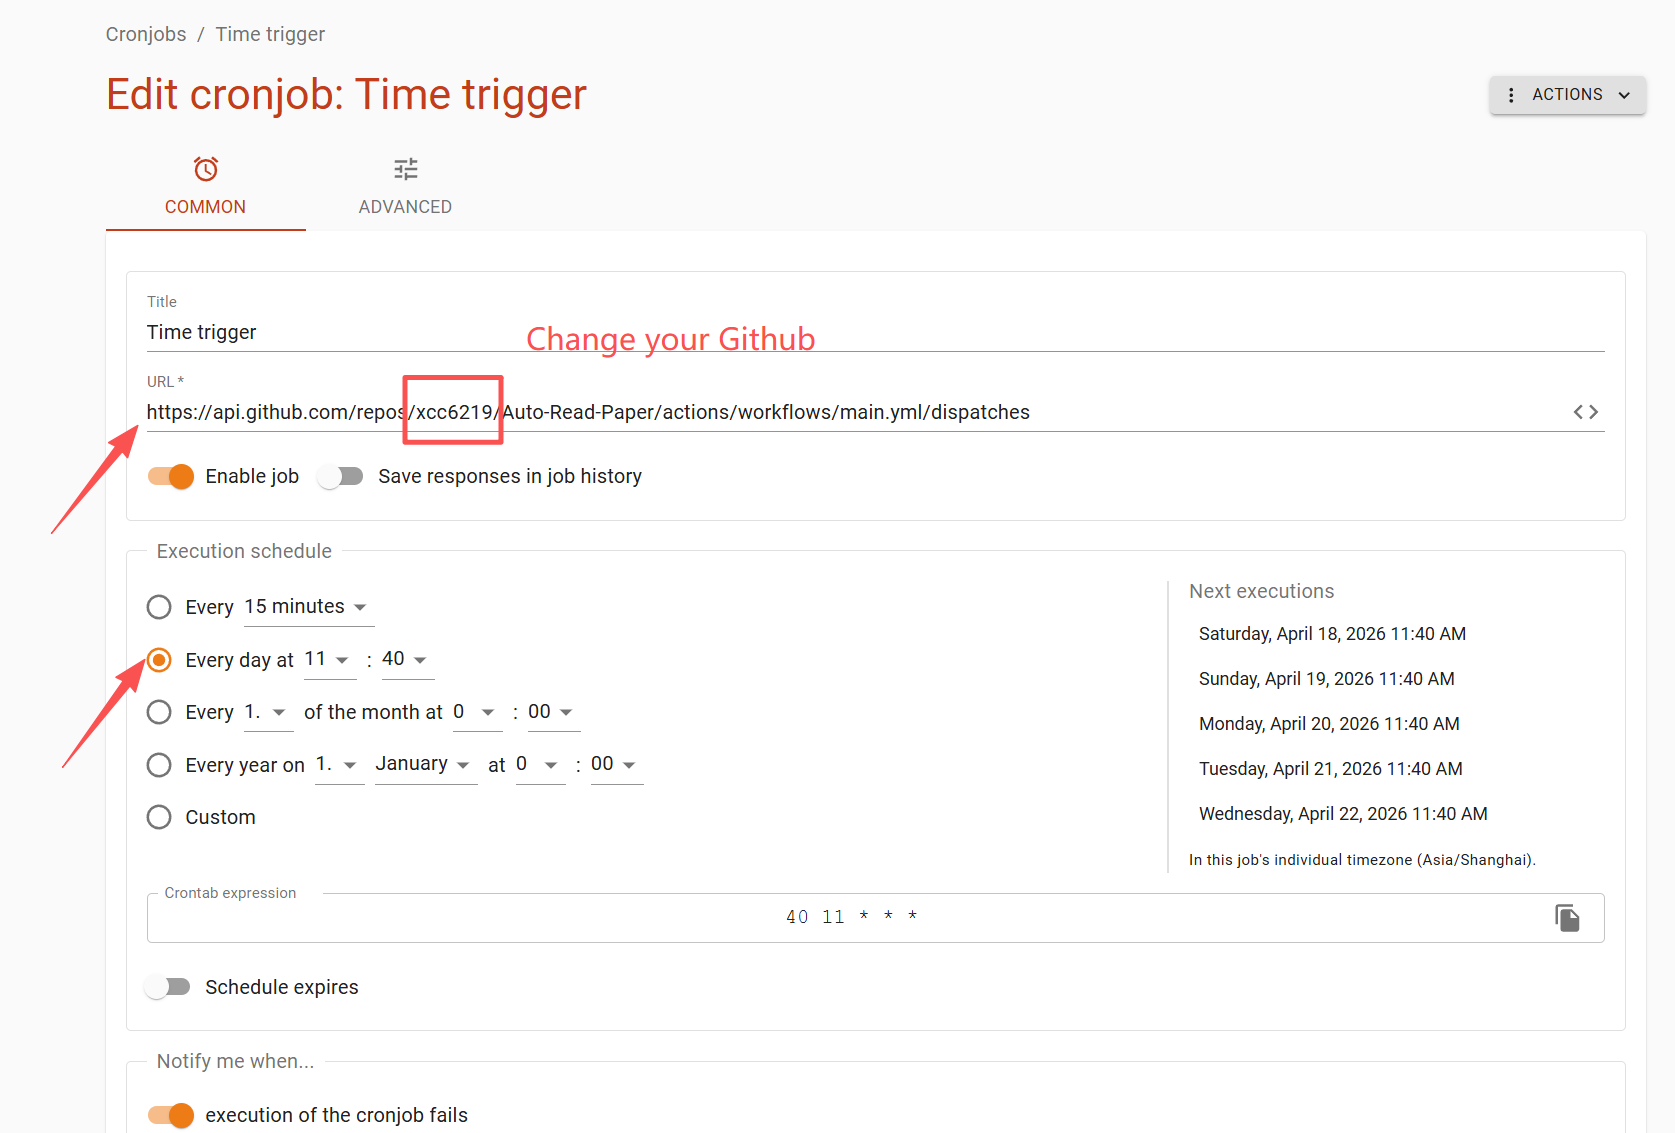This screenshot has width=1675, height=1133.
Task: Toggle the Schedule expires switch
Action: [x=168, y=987]
